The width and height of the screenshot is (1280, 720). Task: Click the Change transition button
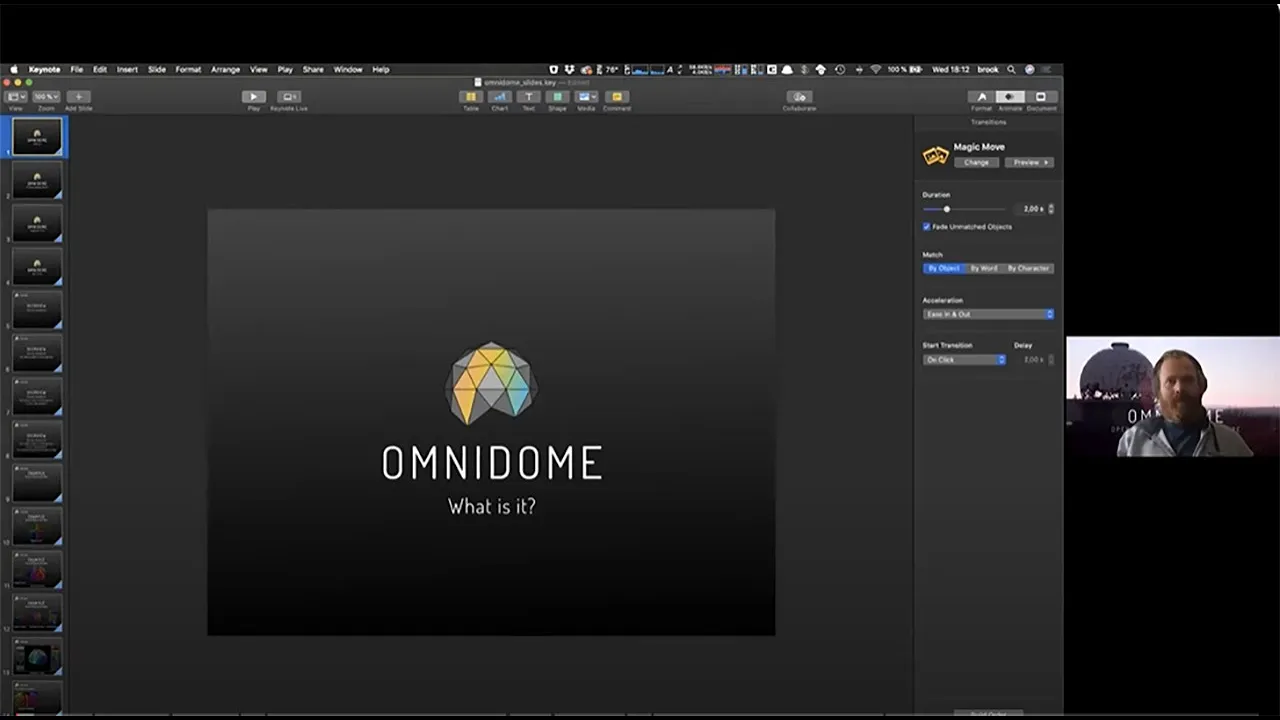pyautogui.click(x=977, y=162)
